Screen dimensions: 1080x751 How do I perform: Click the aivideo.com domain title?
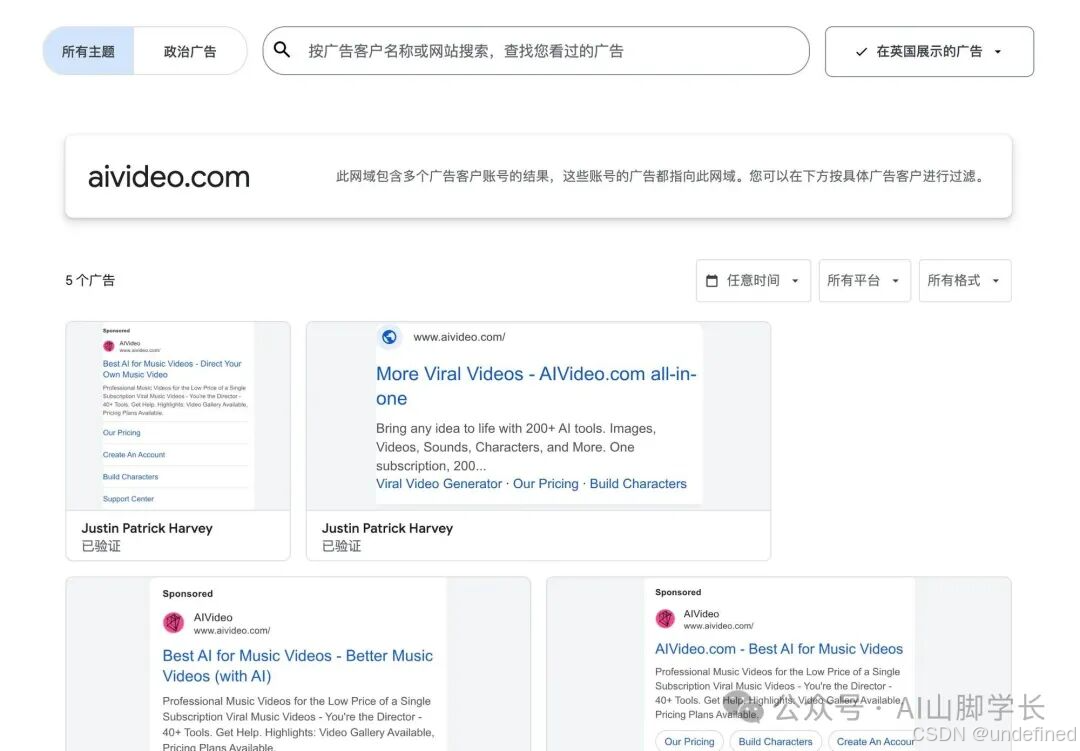pyautogui.click(x=169, y=177)
